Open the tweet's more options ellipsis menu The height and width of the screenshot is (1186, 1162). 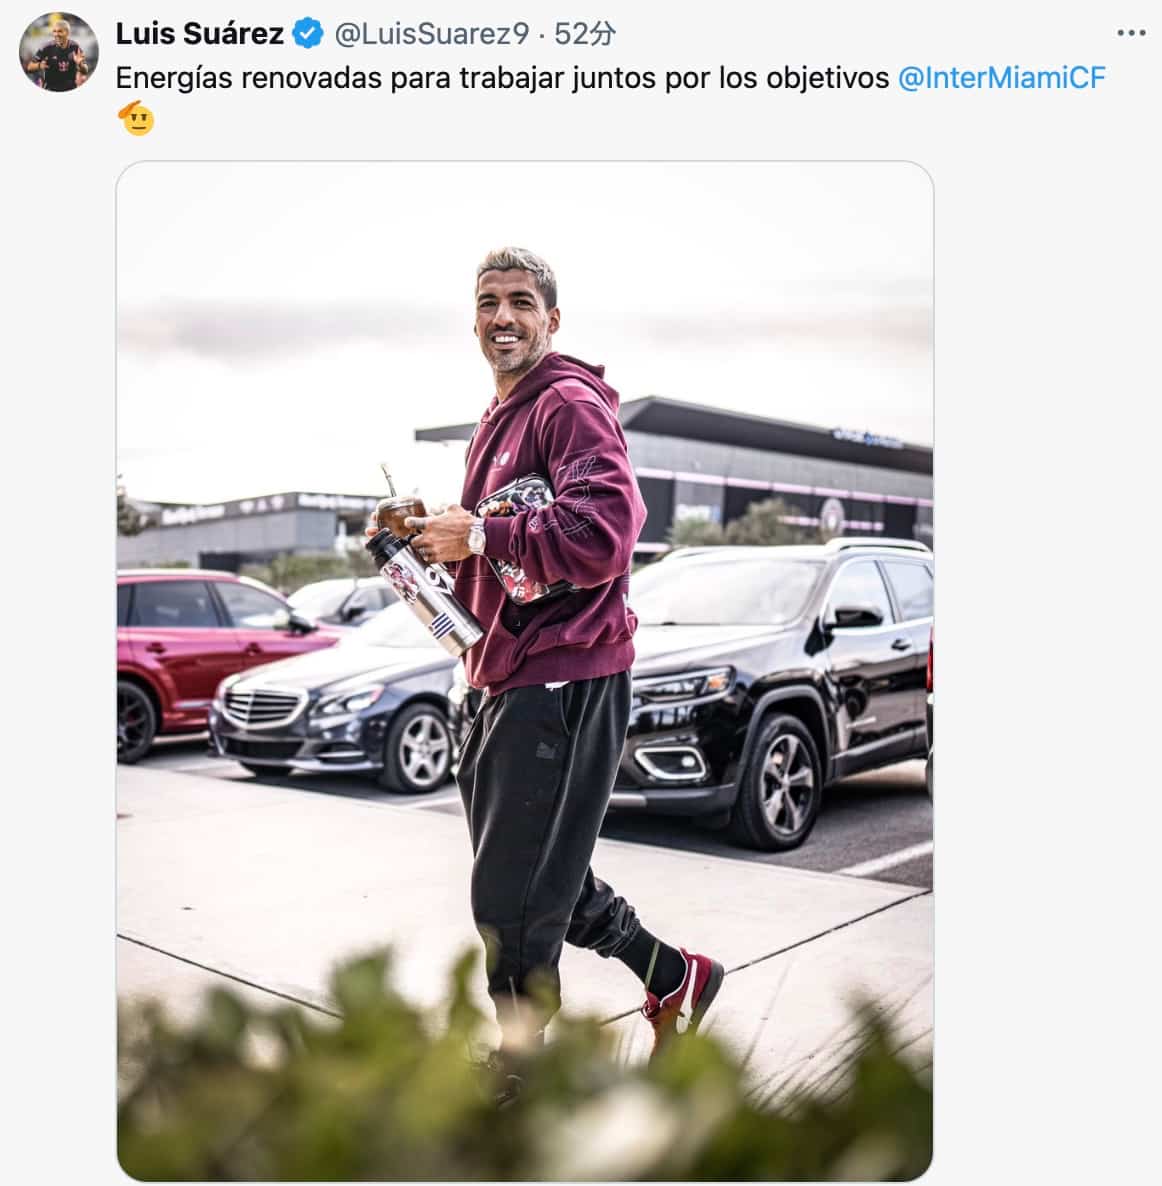click(x=1131, y=33)
